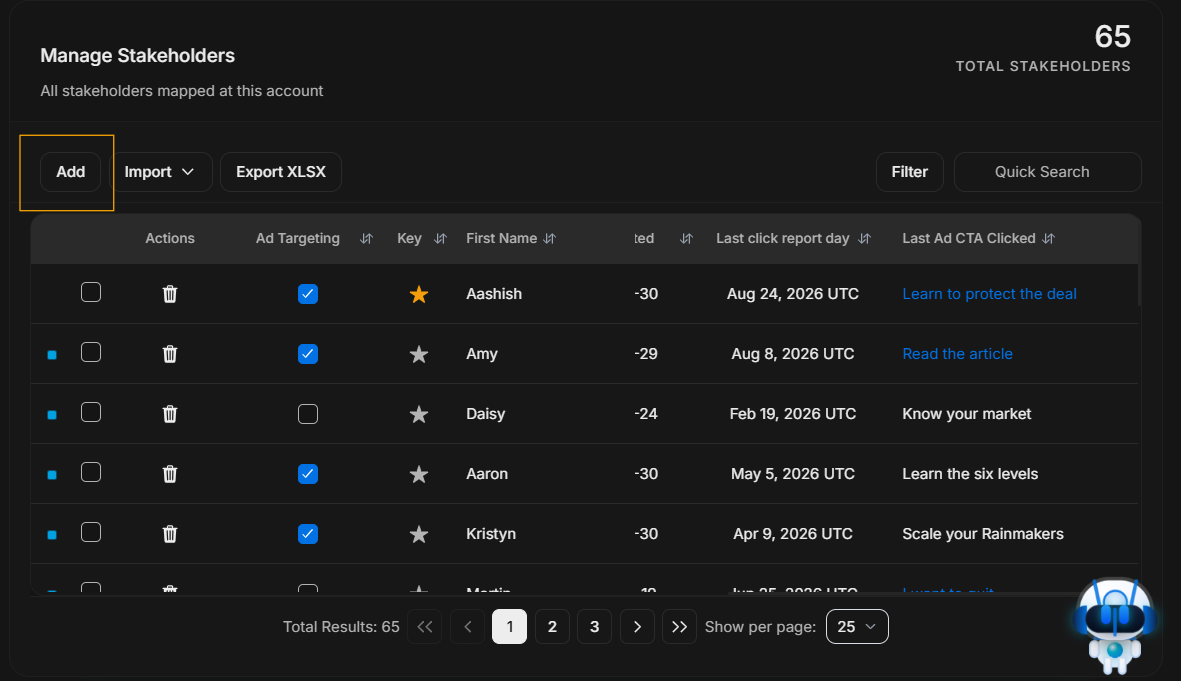1181x681 pixels.
Task: Click trash icon in Daisy's row
Action: 169,414
